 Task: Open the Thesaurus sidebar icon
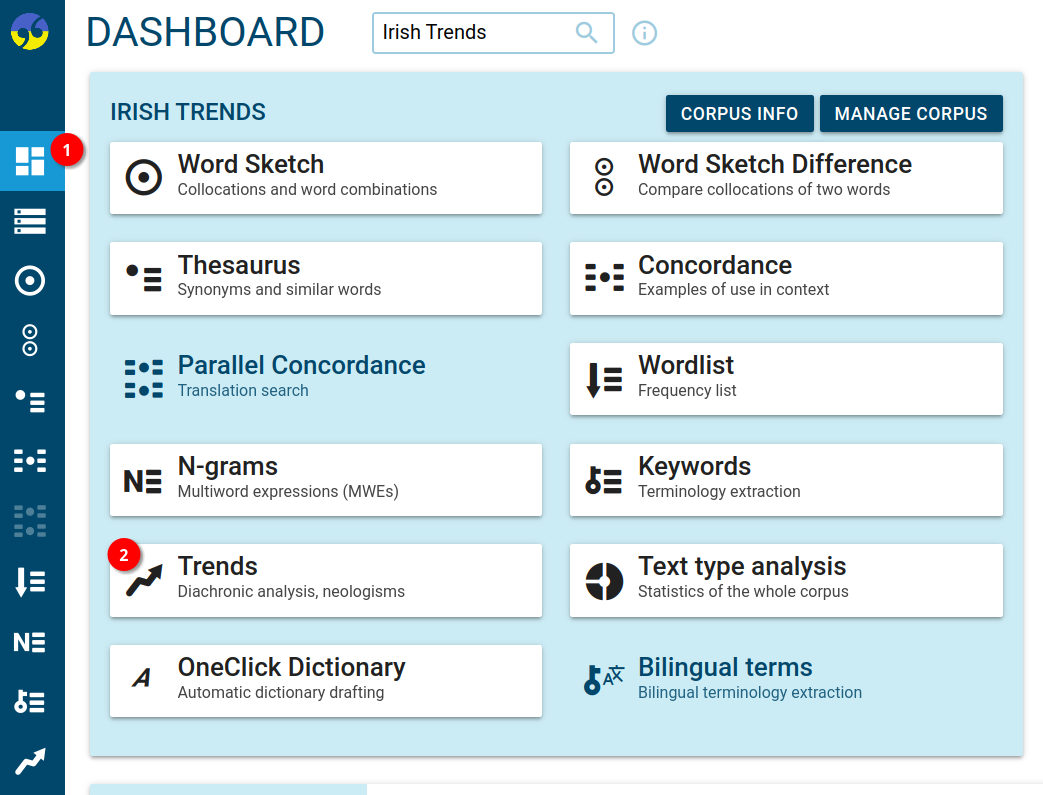coord(30,401)
